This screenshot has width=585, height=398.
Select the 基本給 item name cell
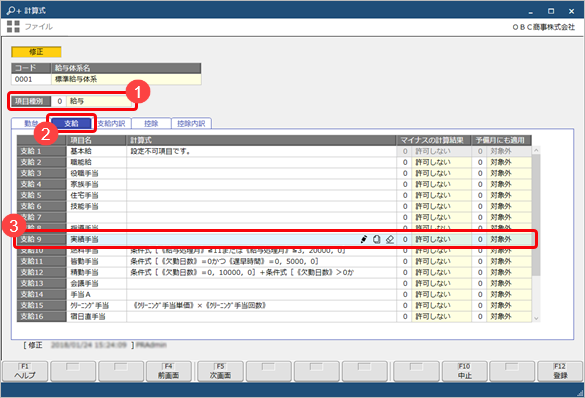(96, 151)
